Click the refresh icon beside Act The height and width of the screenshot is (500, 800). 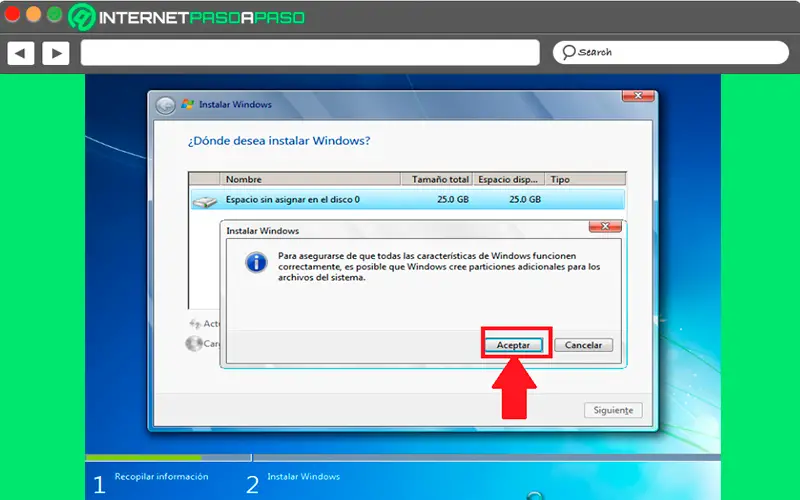point(195,324)
